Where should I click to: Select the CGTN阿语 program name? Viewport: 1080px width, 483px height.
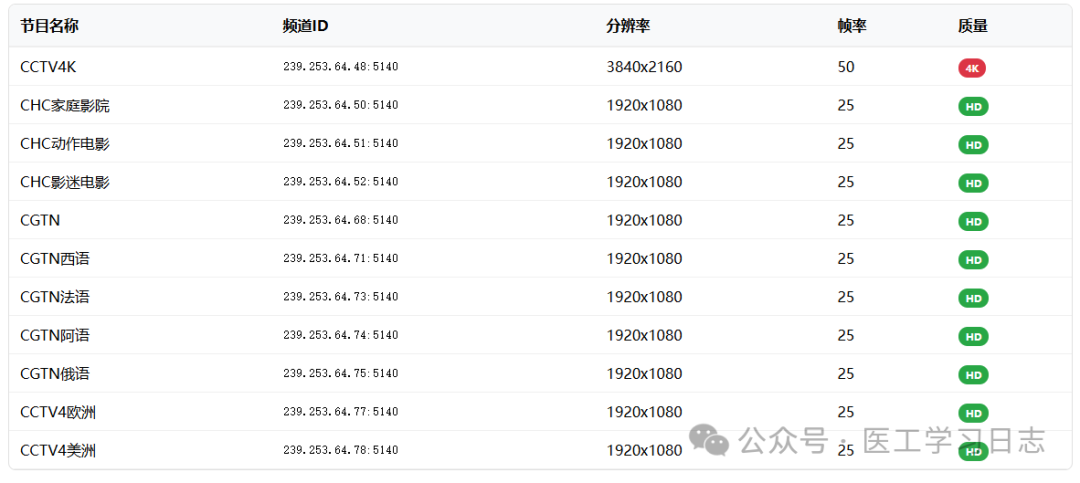[x=55, y=335]
